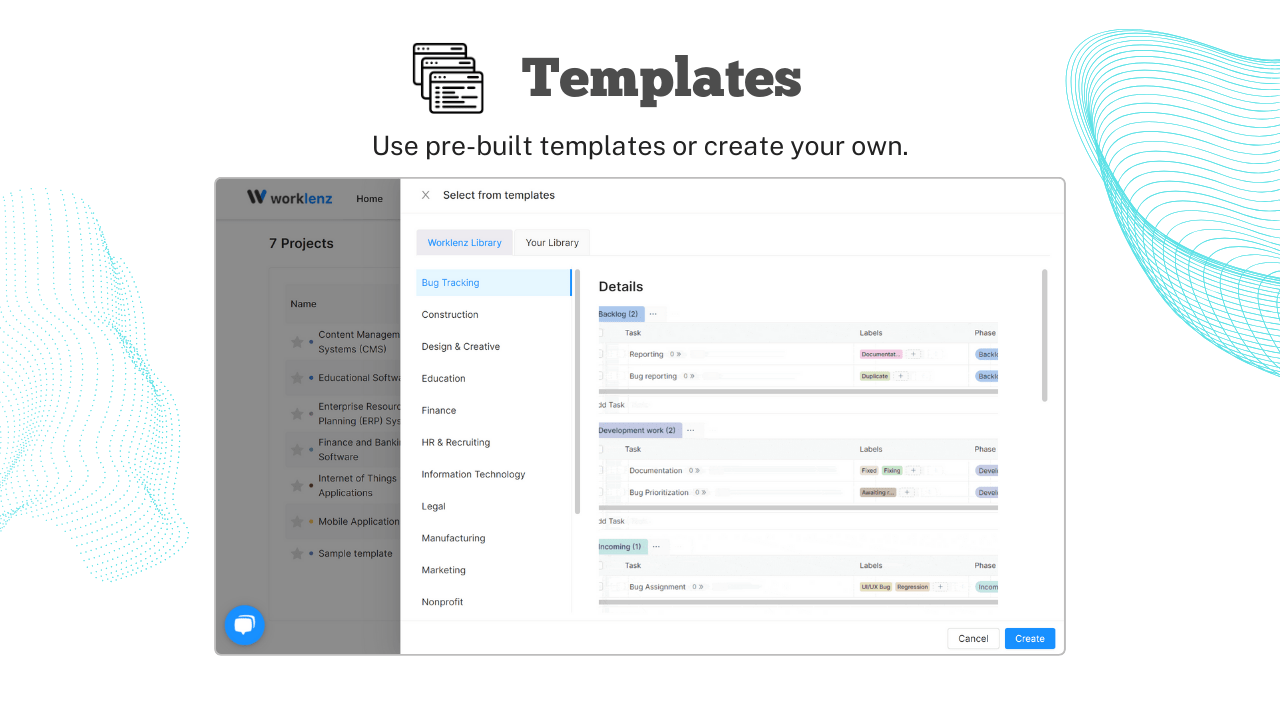Click the Awaiting label tag

(x=878, y=492)
